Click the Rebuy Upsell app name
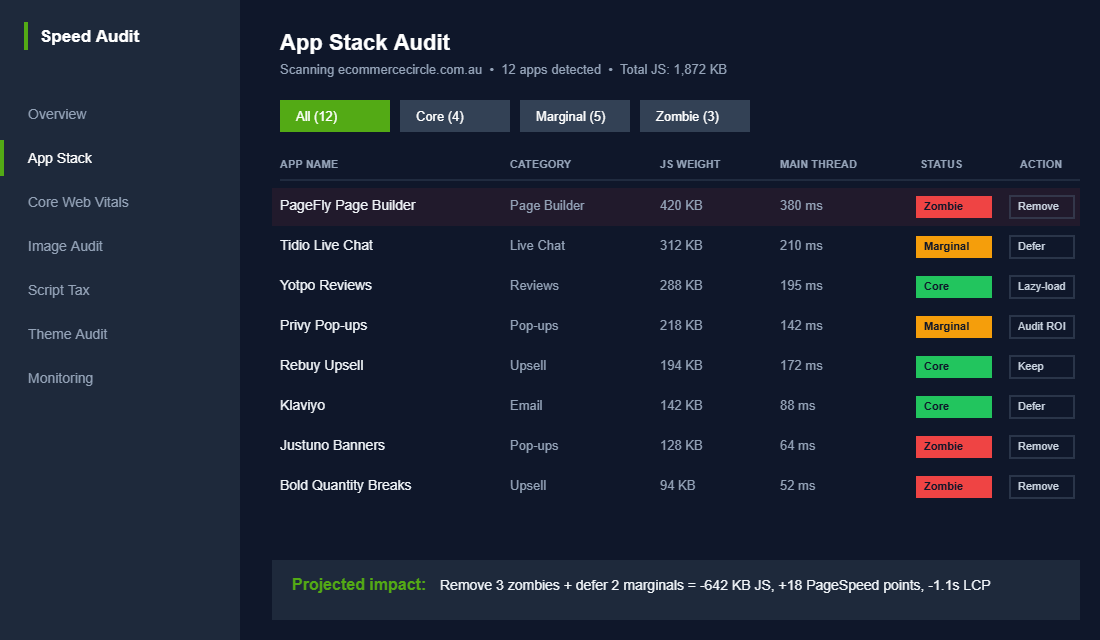The width and height of the screenshot is (1100, 640). tap(321, 366)
